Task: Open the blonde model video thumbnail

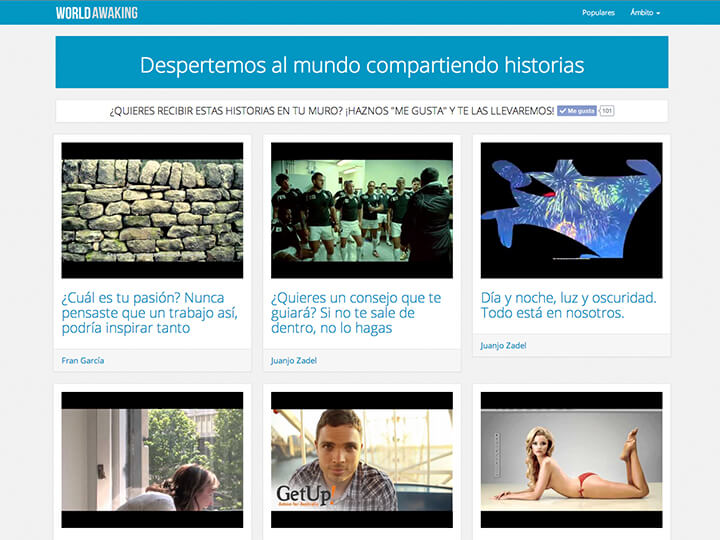Action: [572, 460]
